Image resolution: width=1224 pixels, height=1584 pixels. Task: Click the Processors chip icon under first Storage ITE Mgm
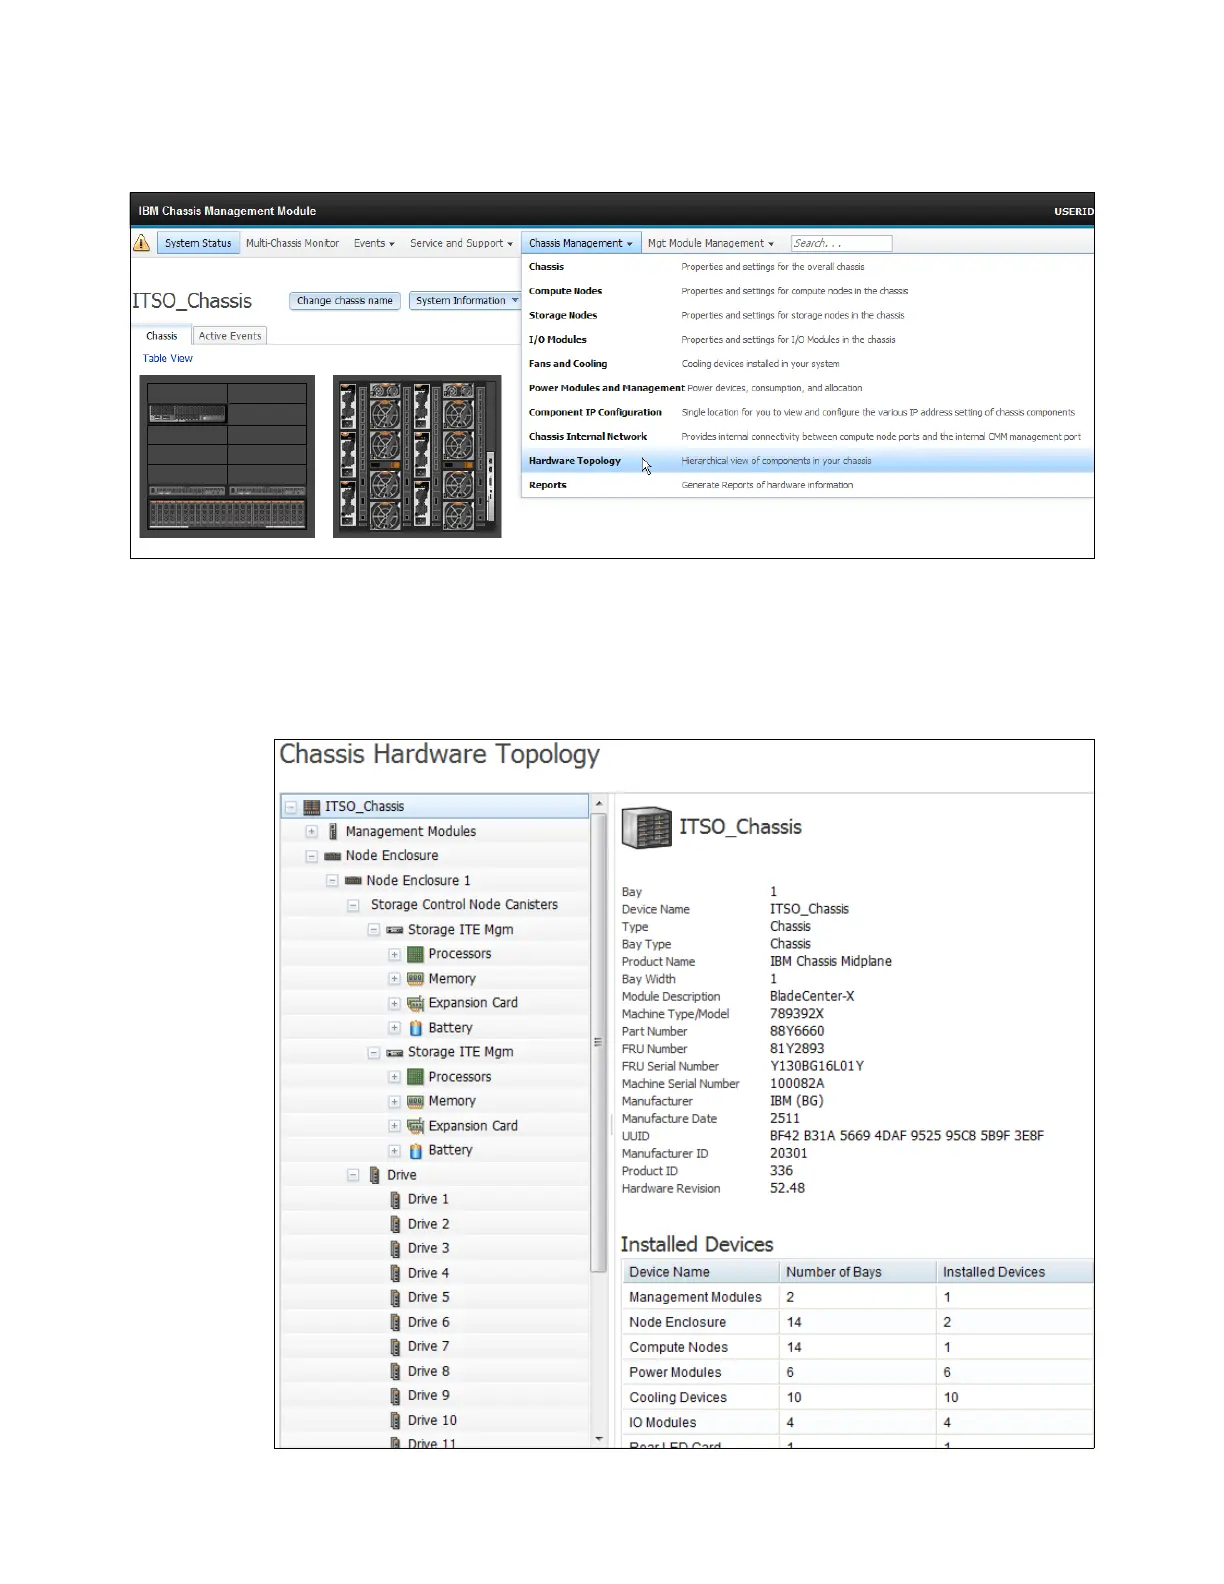coord(415,954)
